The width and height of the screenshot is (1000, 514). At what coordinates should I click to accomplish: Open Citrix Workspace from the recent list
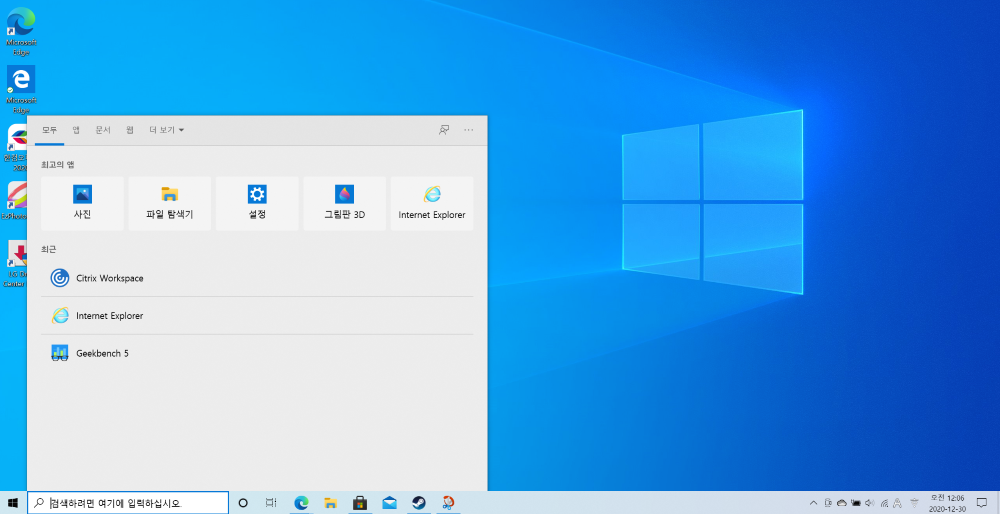257,278
